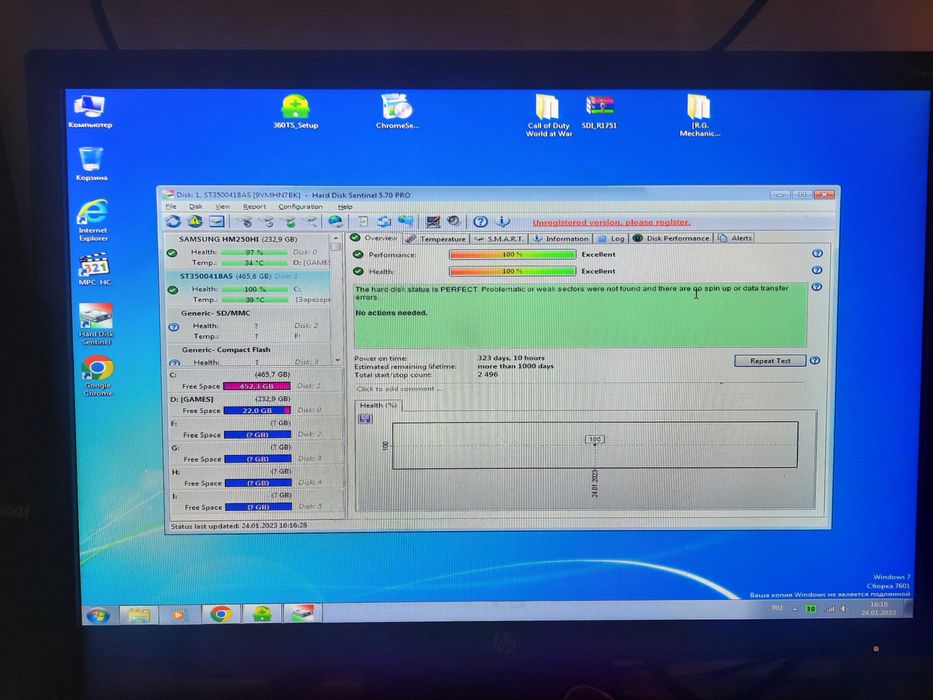
Task: Click the yellow warning triangle toolbar icon
Action: [195, 221]
